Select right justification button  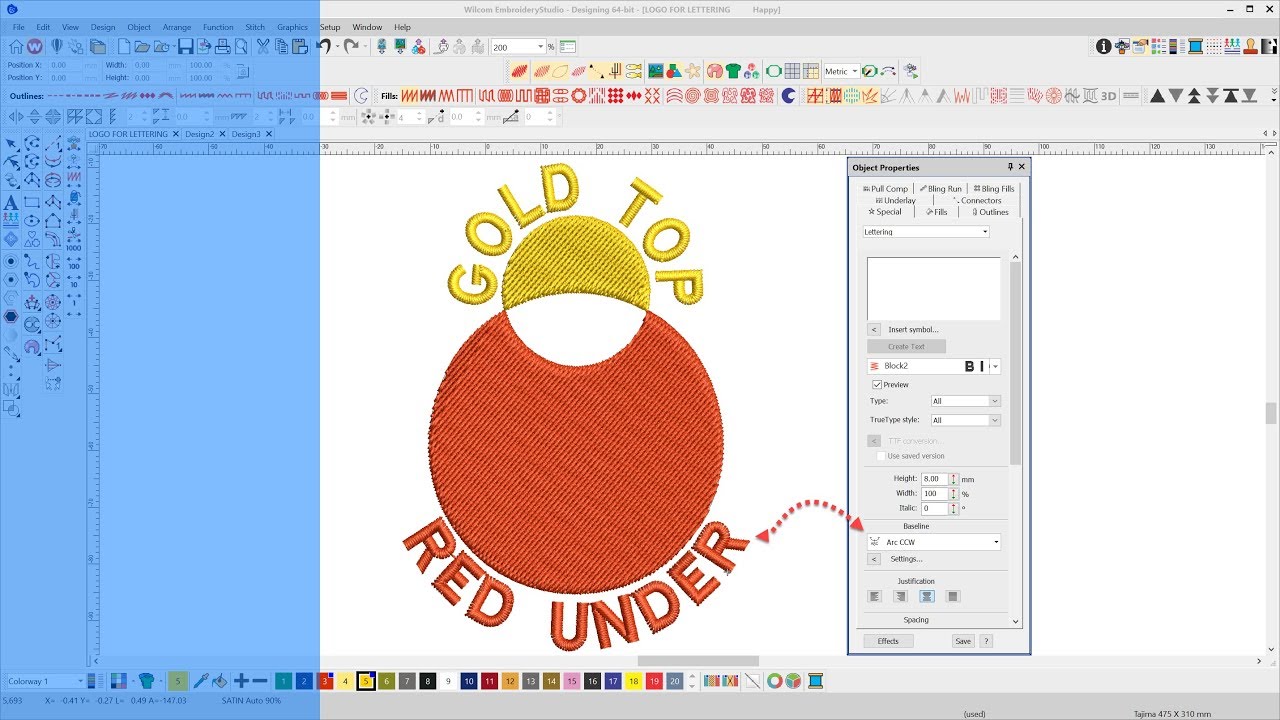tap(901, 596)
